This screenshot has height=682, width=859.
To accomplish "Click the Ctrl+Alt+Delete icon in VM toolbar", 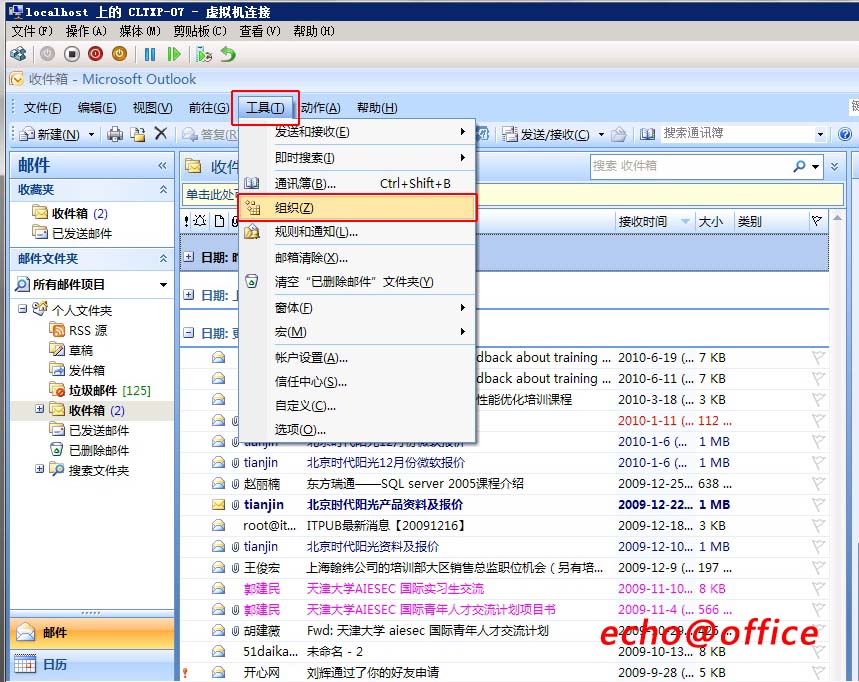I will 18,54.
